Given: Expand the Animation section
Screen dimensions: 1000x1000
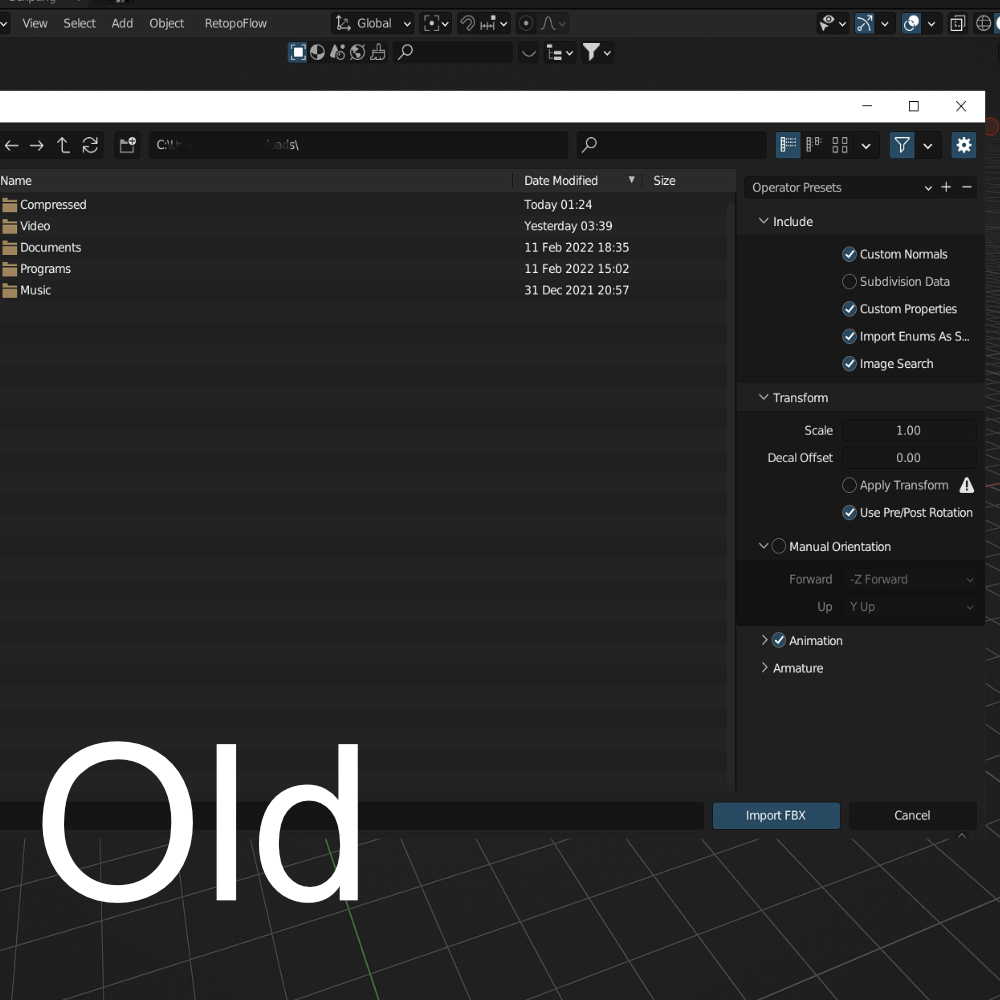Looking at the screenshot, I should (x=764, y=640).
